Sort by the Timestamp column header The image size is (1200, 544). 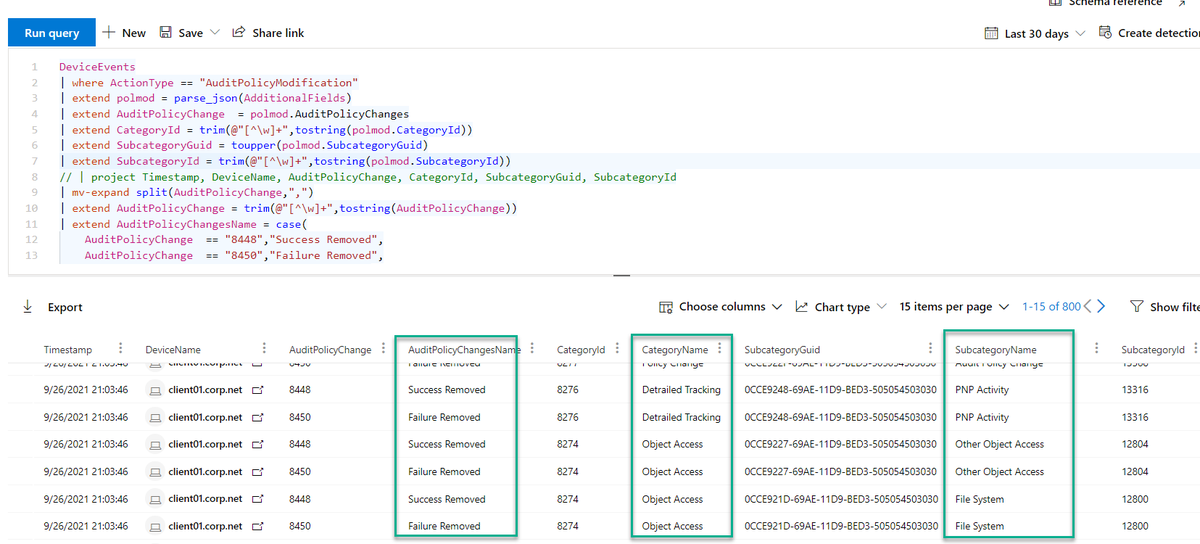coord(68,350)
